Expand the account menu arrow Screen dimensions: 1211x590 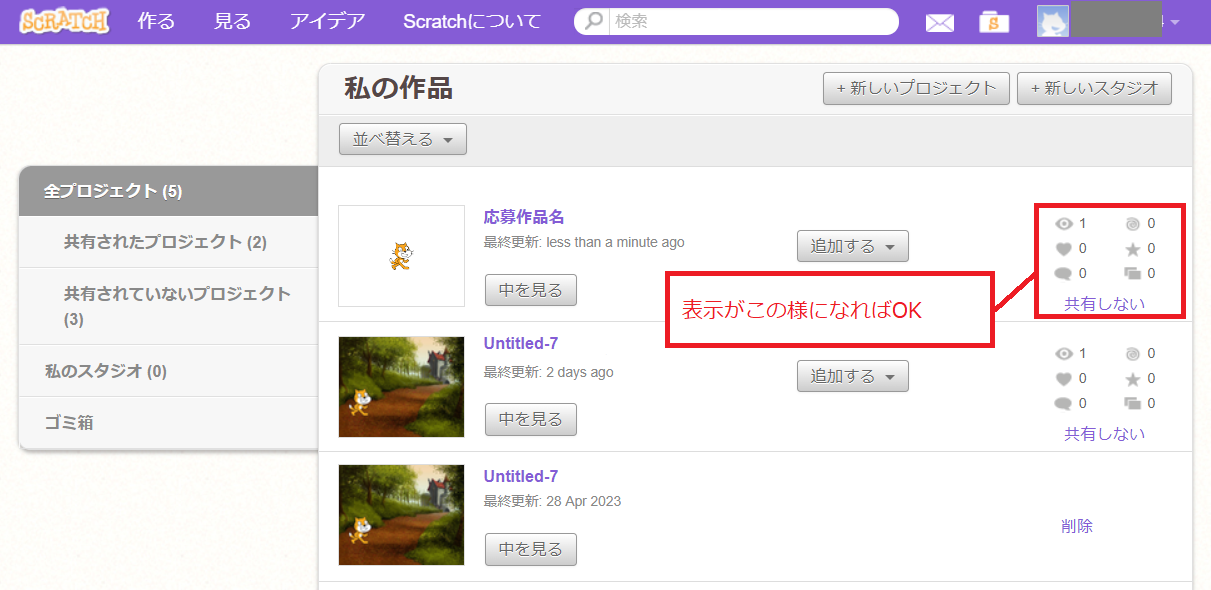click(x=1175, y=23)
